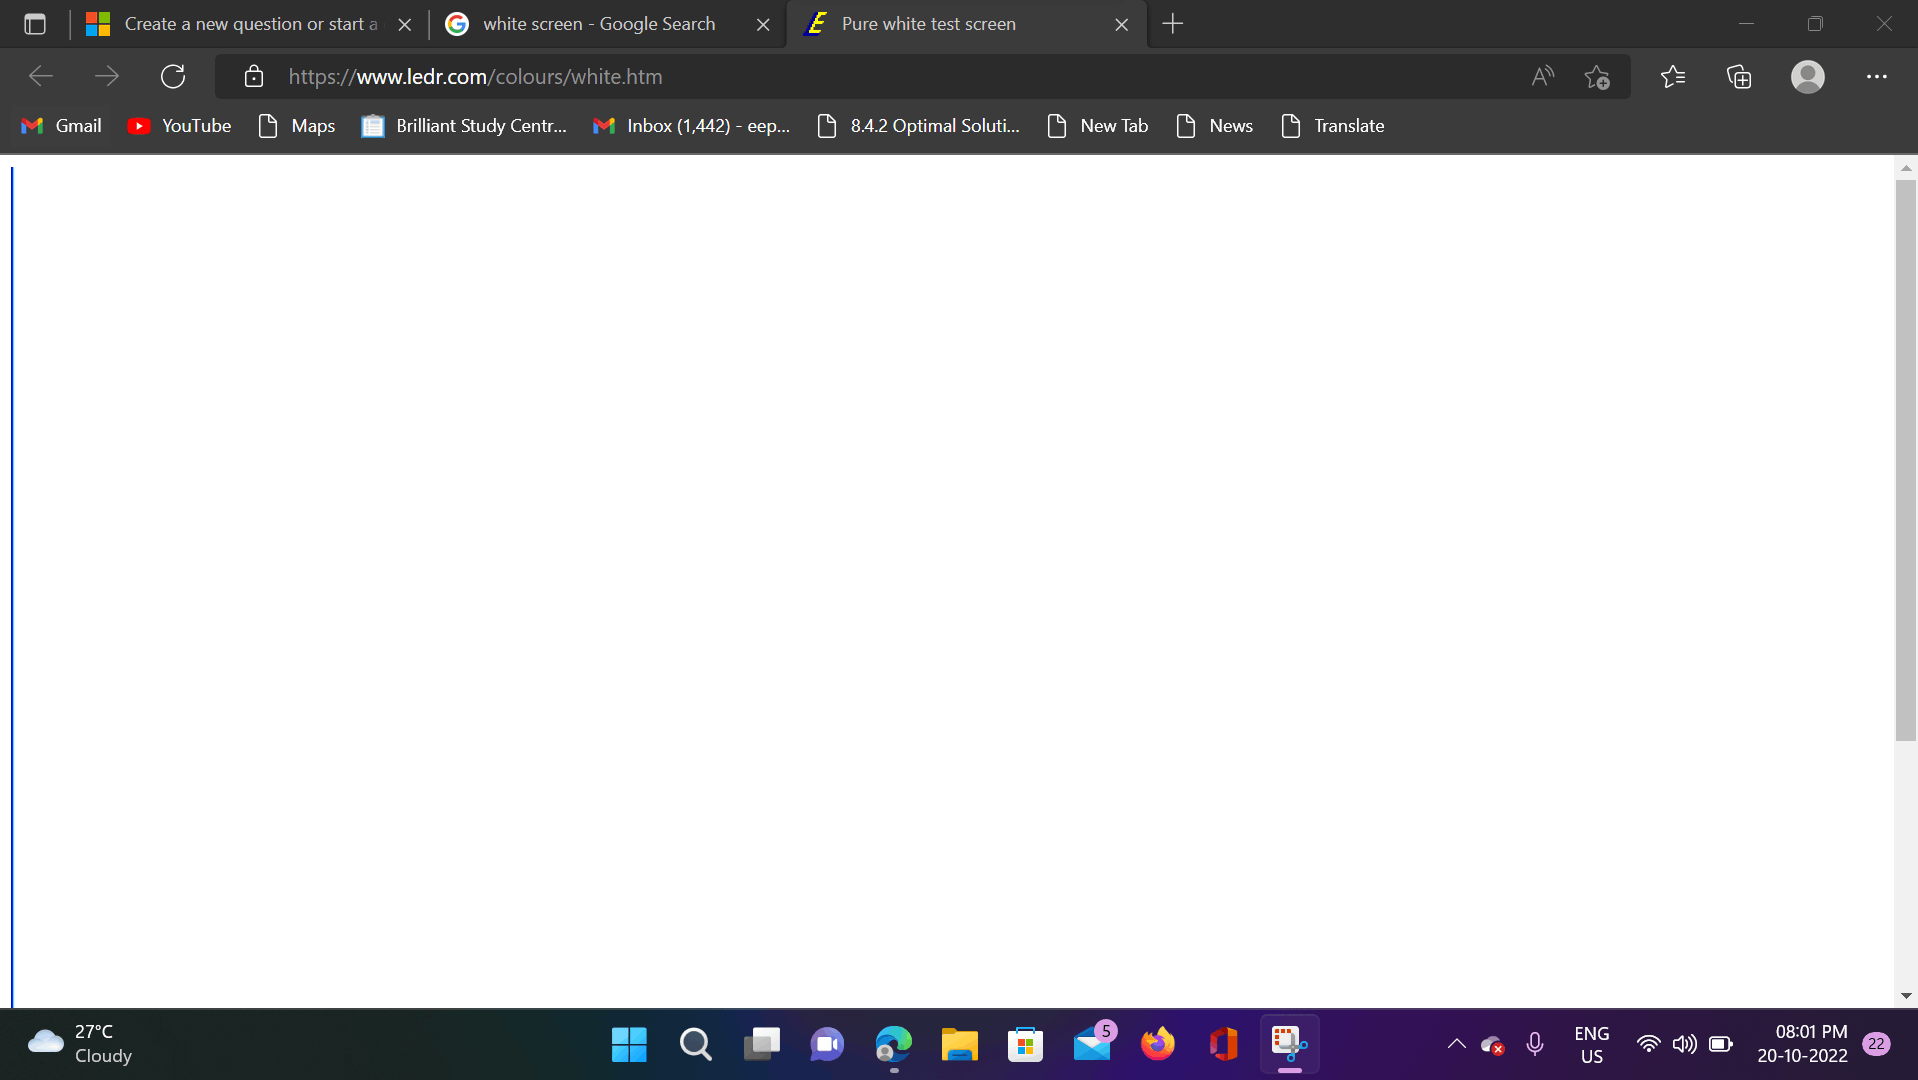The width and height of the screenshot is (1918, 1080).
Task: Open the Gmail bookmark
Action: [x=61, y=126]
